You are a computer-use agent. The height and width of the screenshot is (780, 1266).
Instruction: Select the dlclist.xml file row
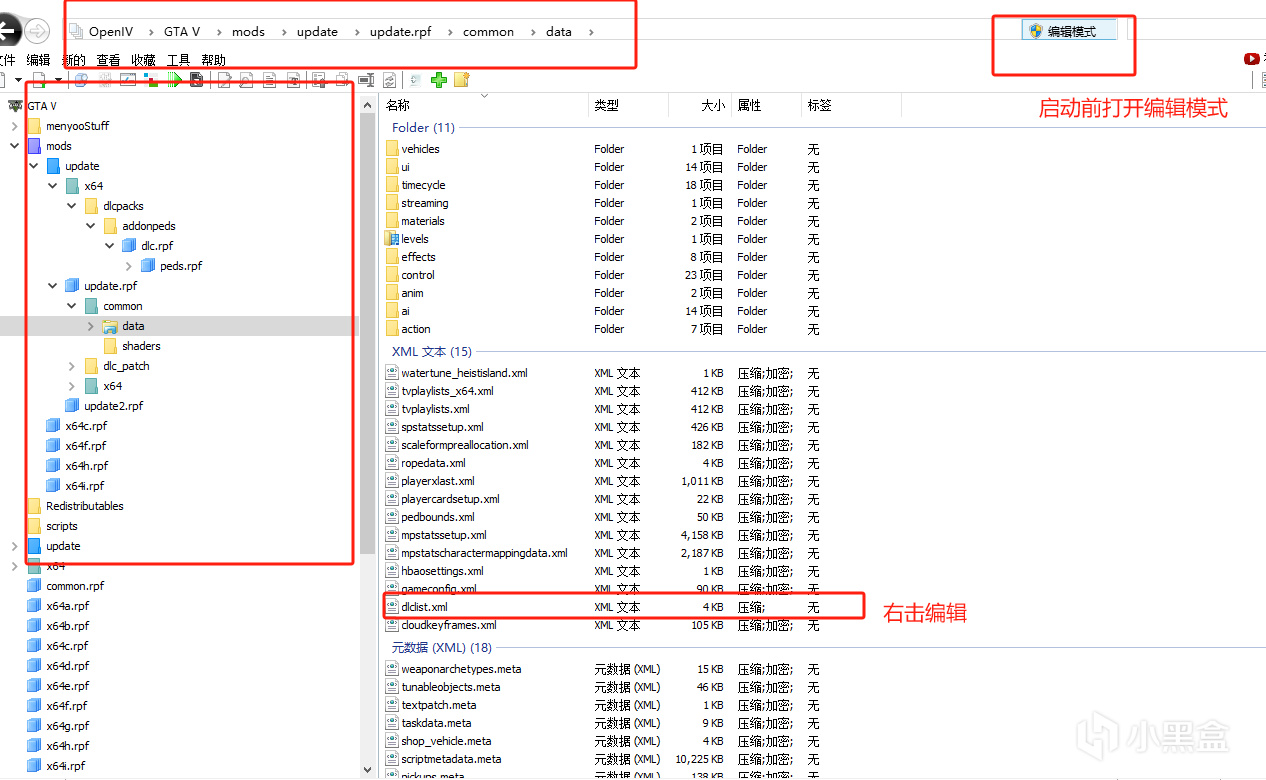(623, 607)
